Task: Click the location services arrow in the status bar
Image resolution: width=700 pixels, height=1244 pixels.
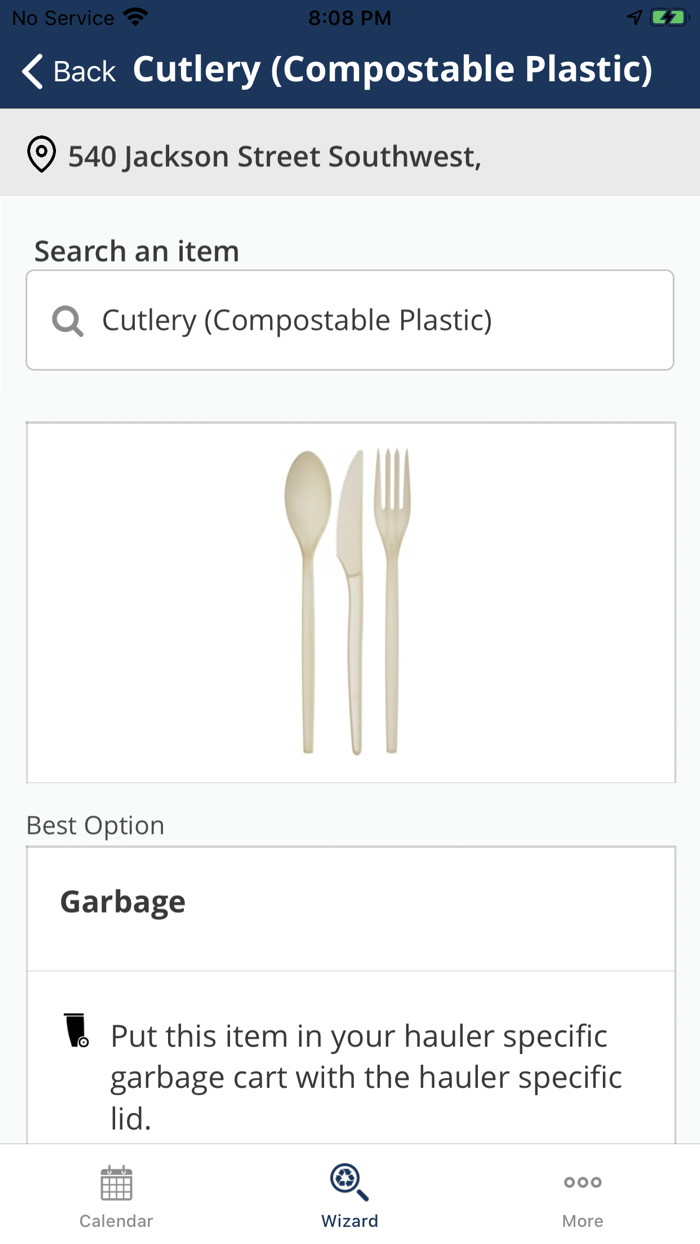Action: [634, 16]
